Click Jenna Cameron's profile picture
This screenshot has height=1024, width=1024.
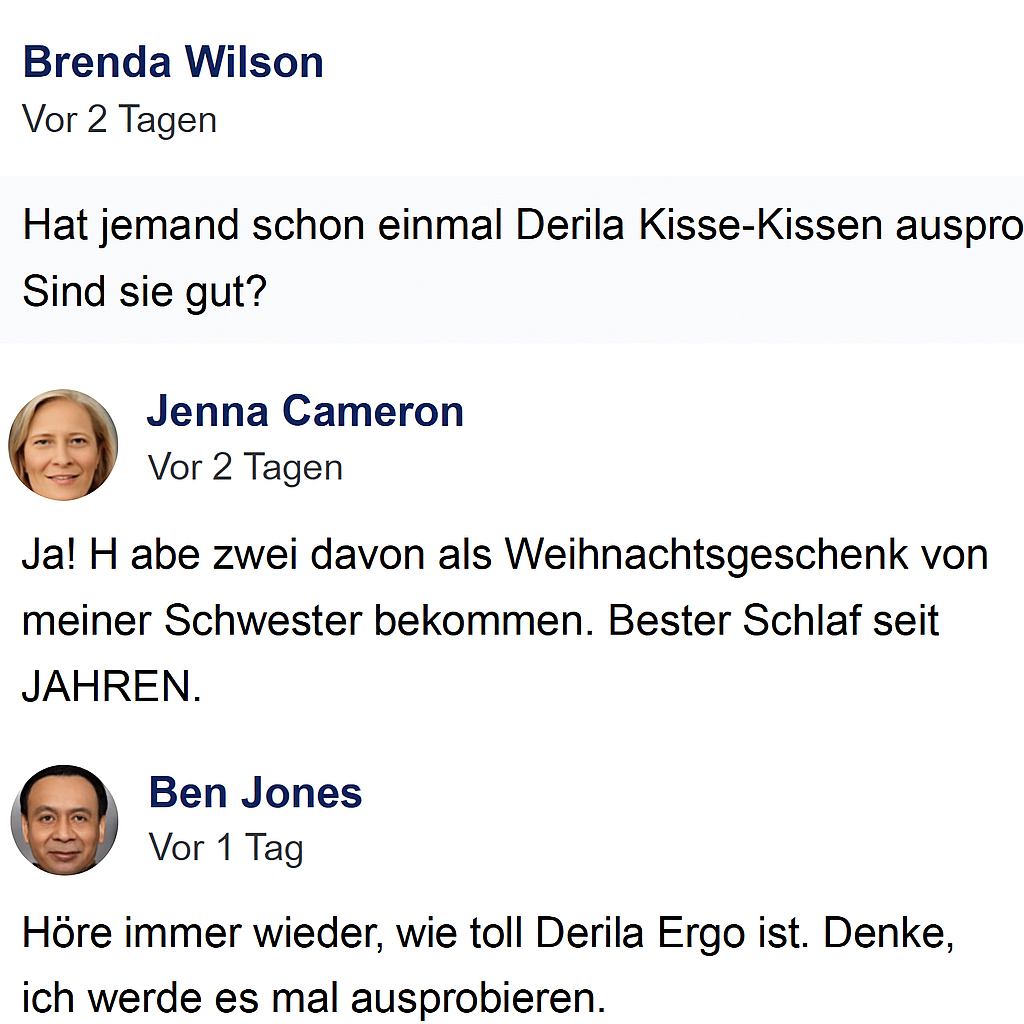coord(63,445)
